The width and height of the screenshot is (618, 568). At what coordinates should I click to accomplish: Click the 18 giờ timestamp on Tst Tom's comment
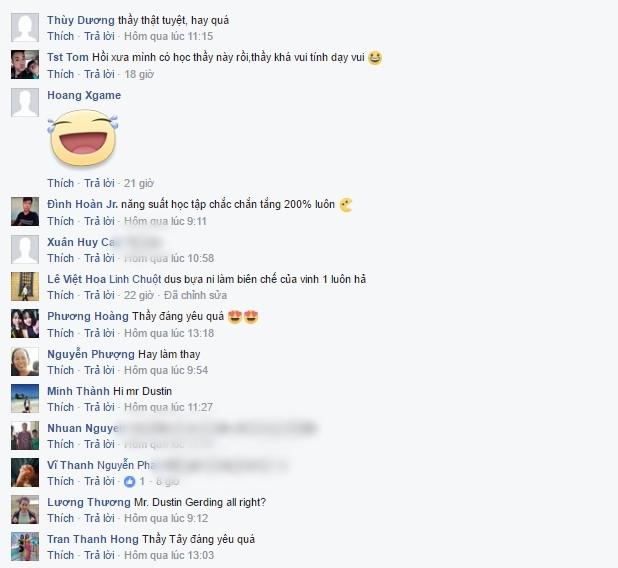(x=139, y=74)
